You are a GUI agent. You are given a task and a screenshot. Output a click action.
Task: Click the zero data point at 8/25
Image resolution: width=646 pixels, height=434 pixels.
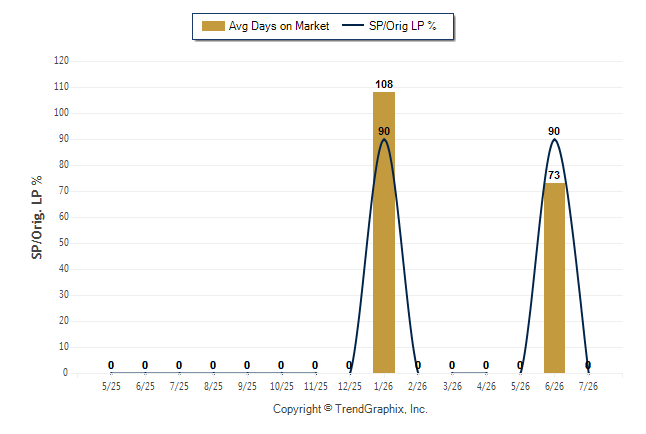point(213,365)
